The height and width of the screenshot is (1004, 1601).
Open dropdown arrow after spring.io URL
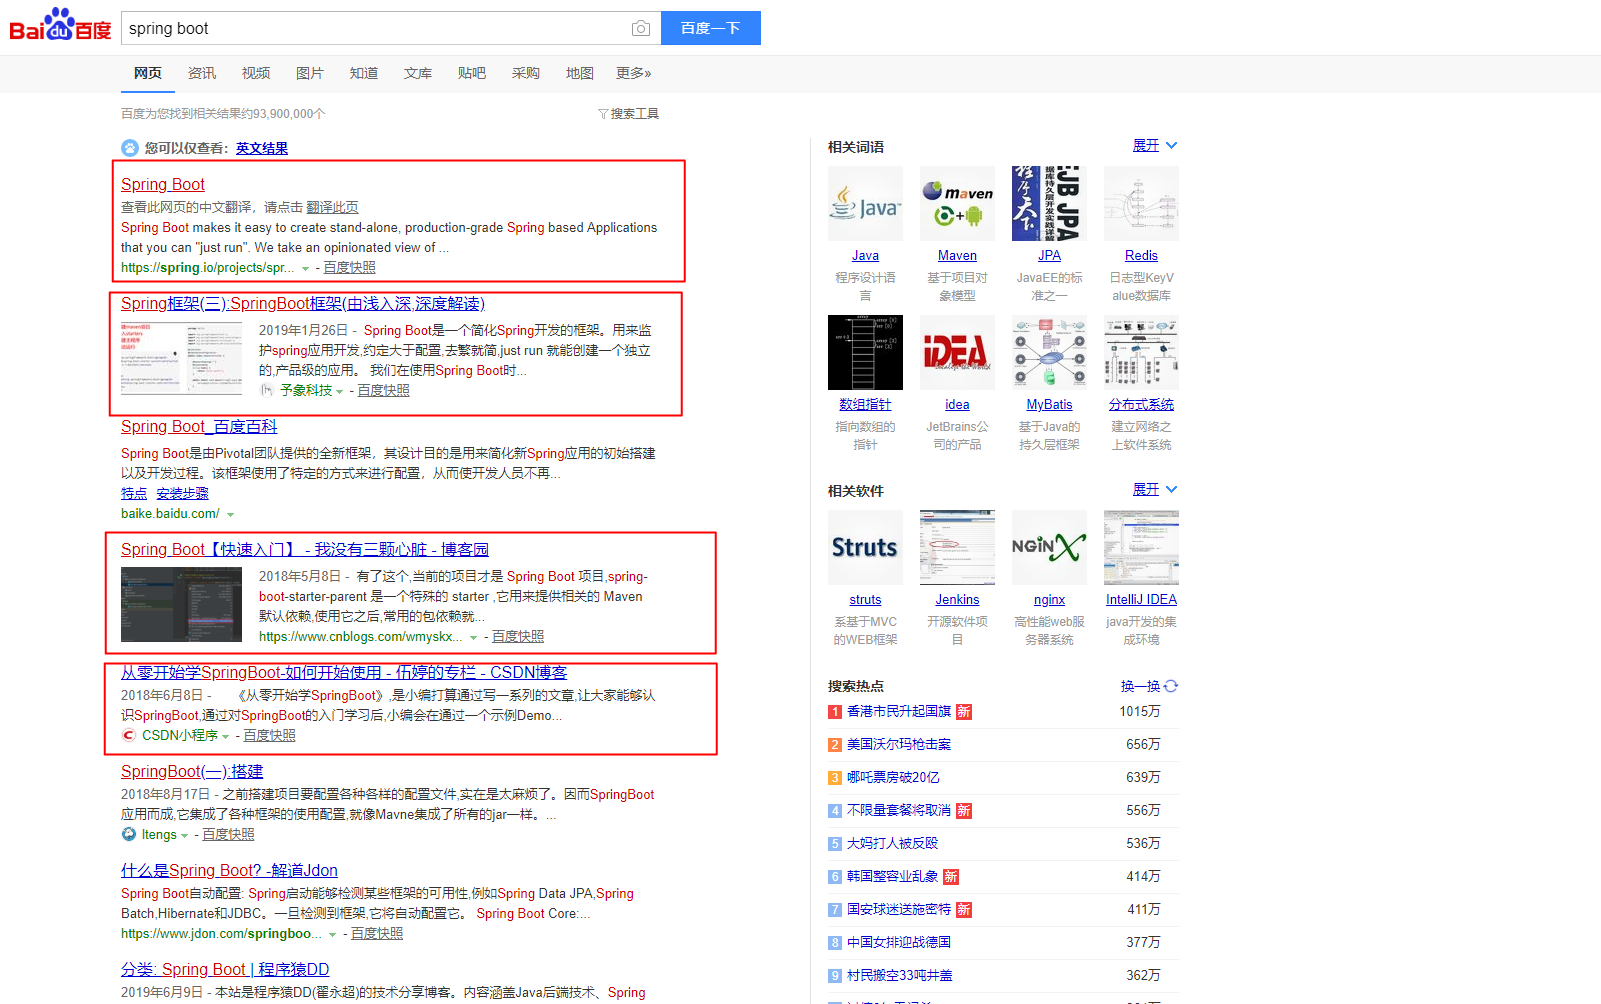tap(305, 269)
